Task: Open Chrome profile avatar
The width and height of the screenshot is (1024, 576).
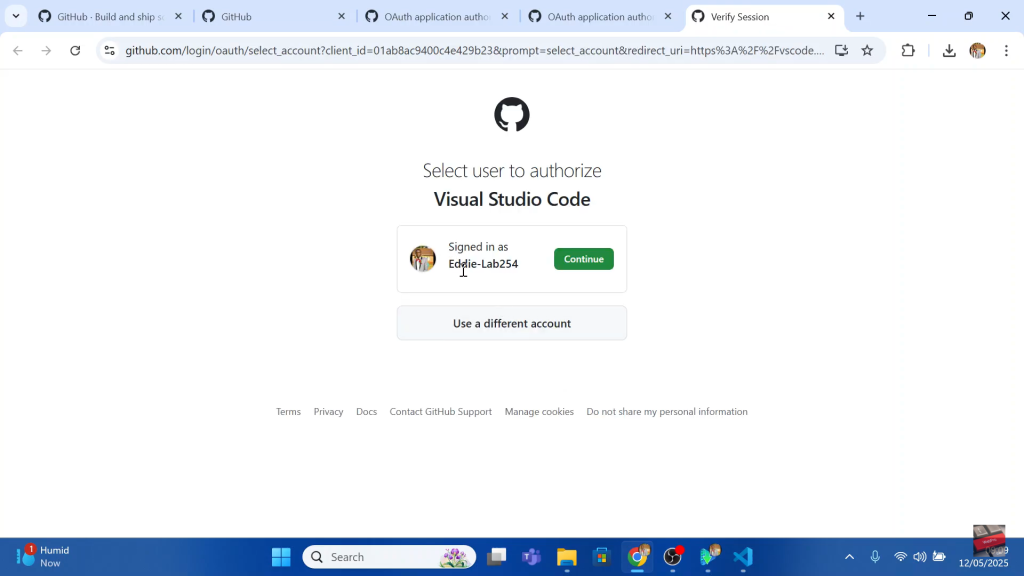Action: point(978,50)
